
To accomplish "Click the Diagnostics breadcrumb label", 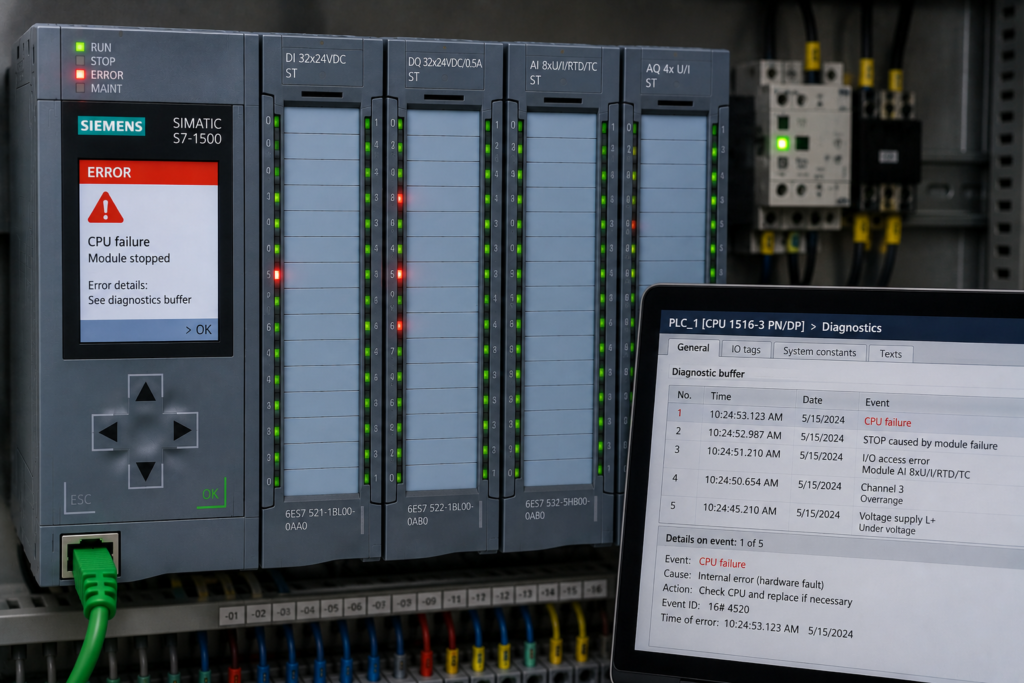I will tap(852, 327).
